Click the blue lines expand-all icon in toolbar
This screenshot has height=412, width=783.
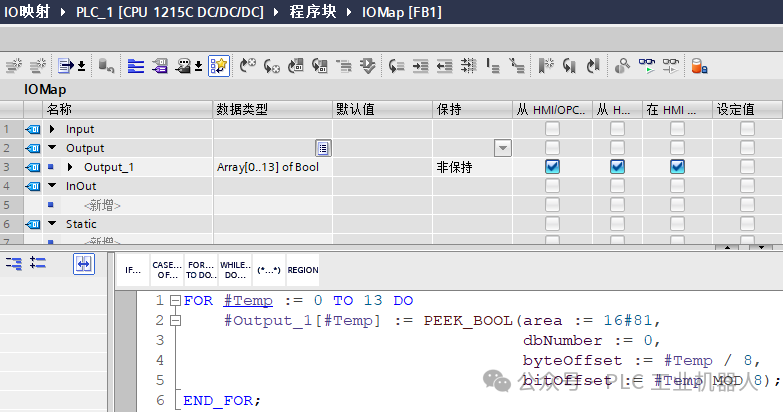136,65
